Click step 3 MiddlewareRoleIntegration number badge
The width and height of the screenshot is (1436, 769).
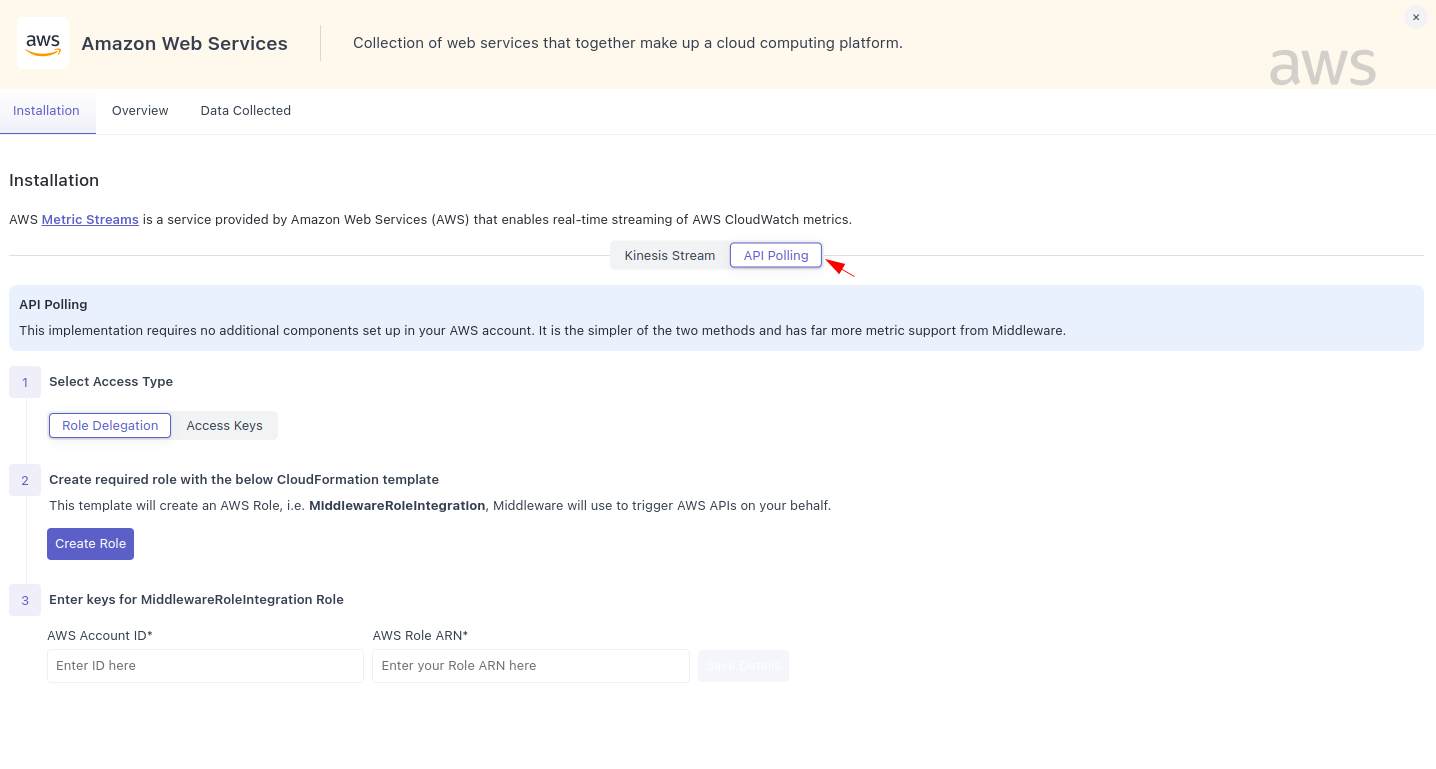click(24, 599)
